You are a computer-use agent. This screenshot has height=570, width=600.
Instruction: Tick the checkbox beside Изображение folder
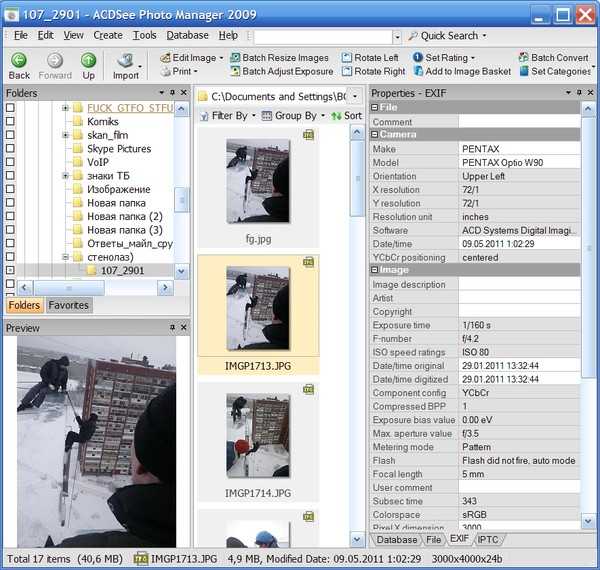tap(10, 189)
